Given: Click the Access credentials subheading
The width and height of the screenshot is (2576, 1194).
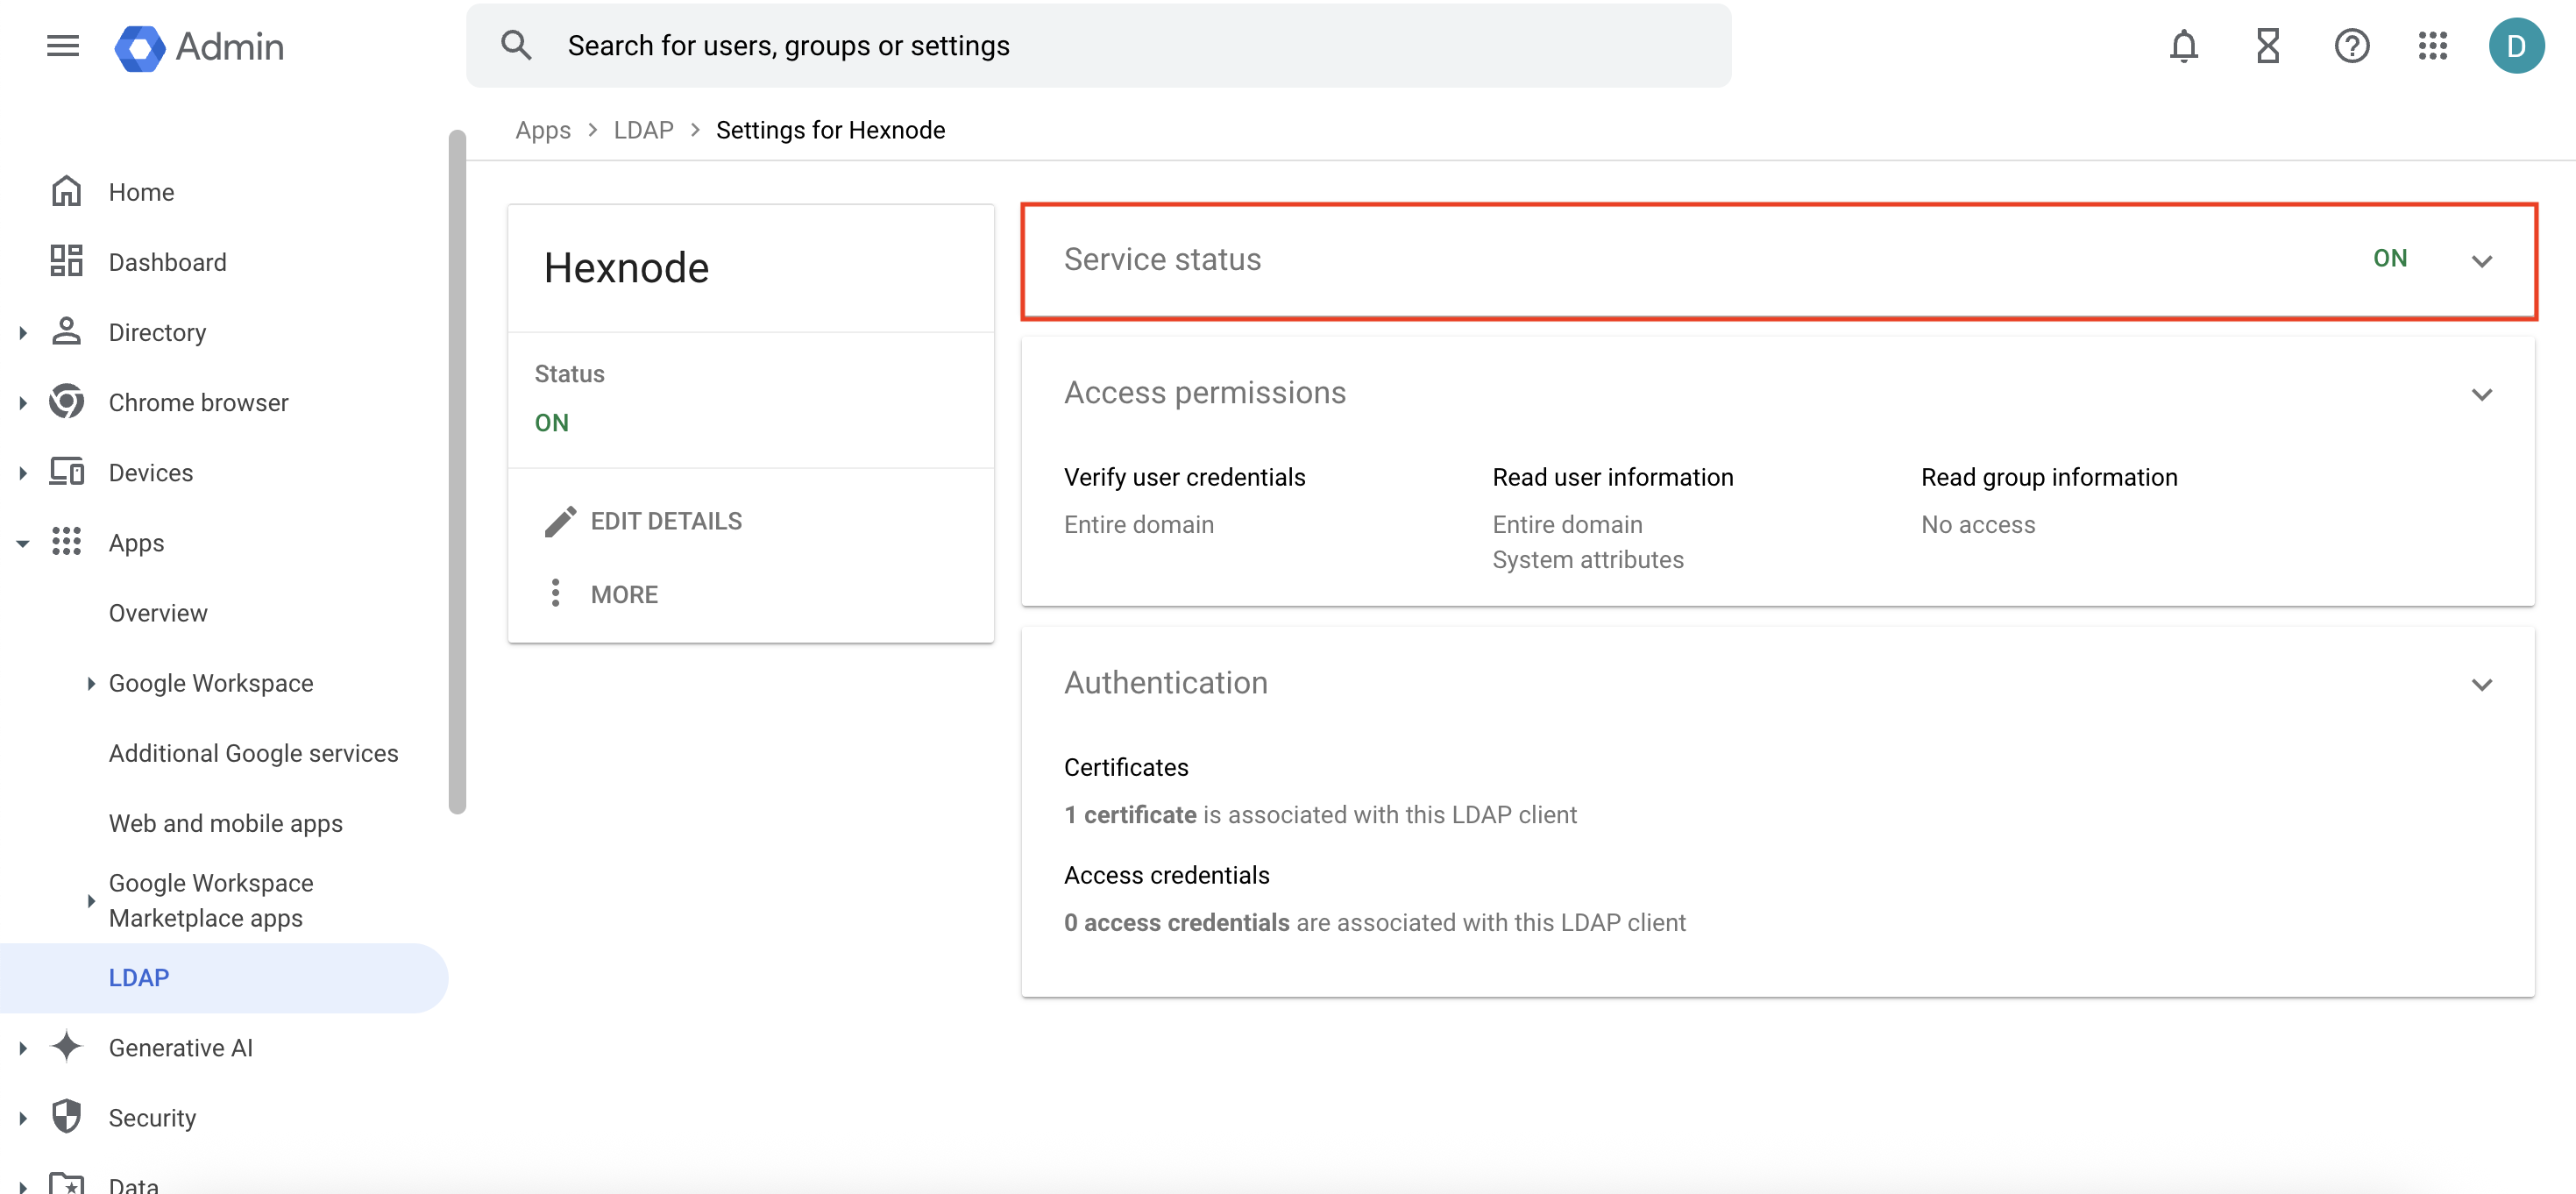Looking at the screenshot, I should click(x=1166, y=875).
